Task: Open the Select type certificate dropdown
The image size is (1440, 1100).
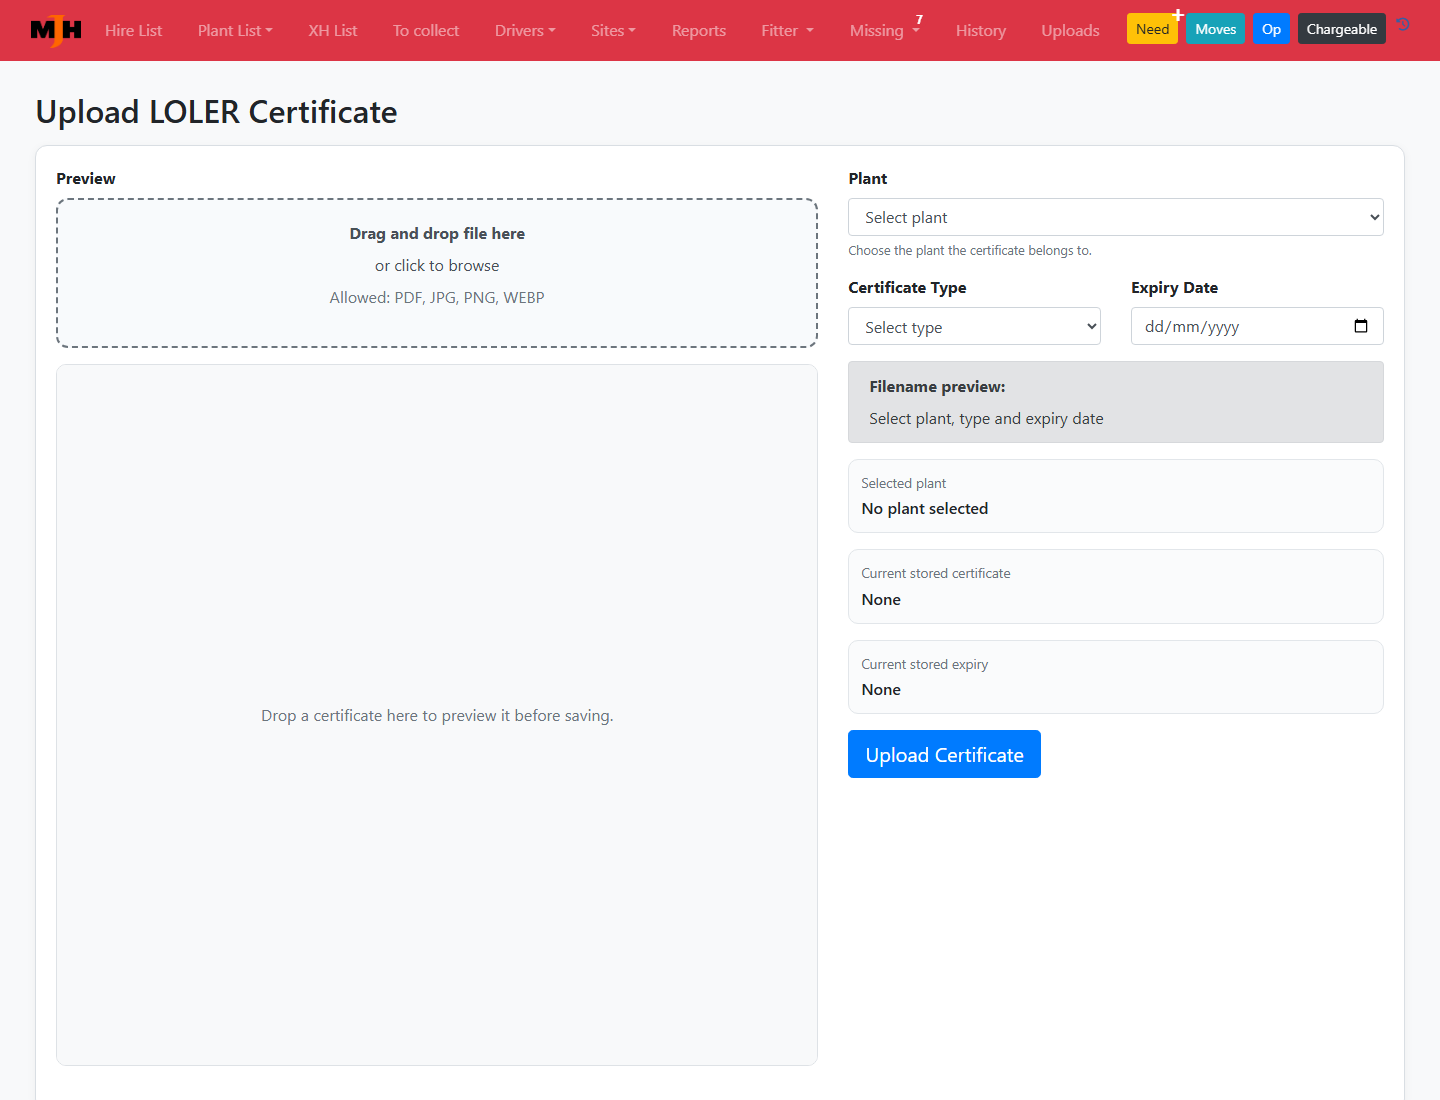Action: click(974, 327)
